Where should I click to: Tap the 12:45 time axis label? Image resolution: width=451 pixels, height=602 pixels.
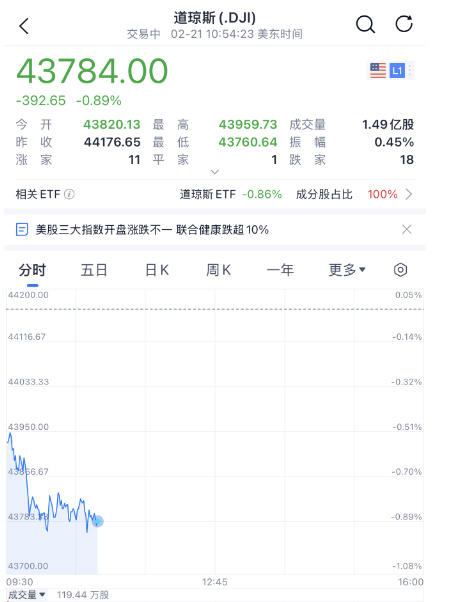tap(215, 582)
